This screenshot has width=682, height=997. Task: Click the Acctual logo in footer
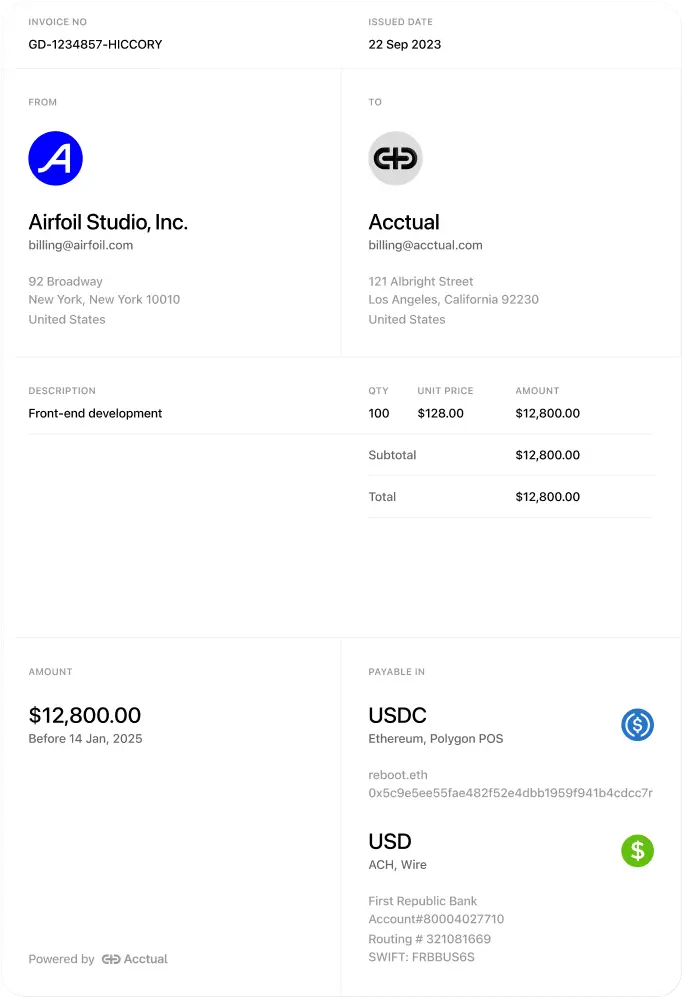point(135,959)
